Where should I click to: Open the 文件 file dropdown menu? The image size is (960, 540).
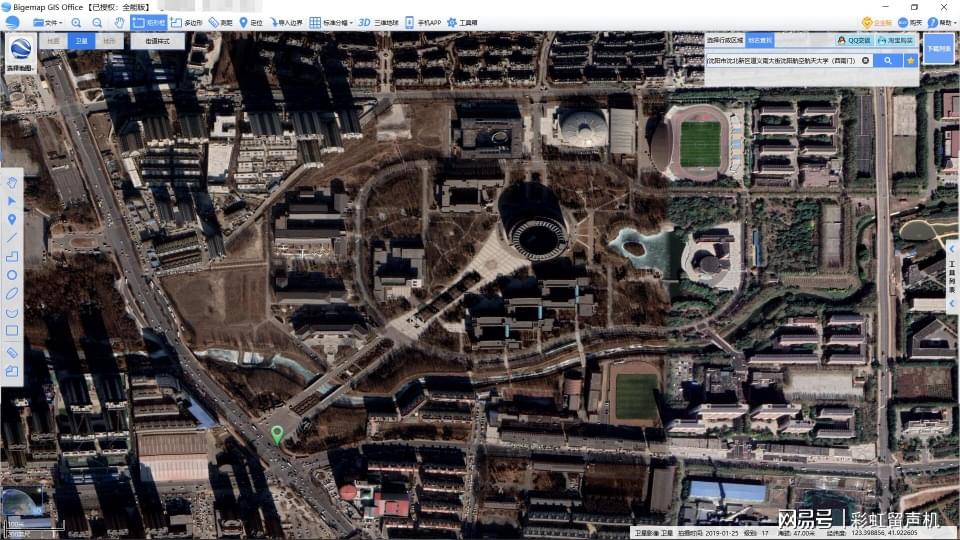45,22
